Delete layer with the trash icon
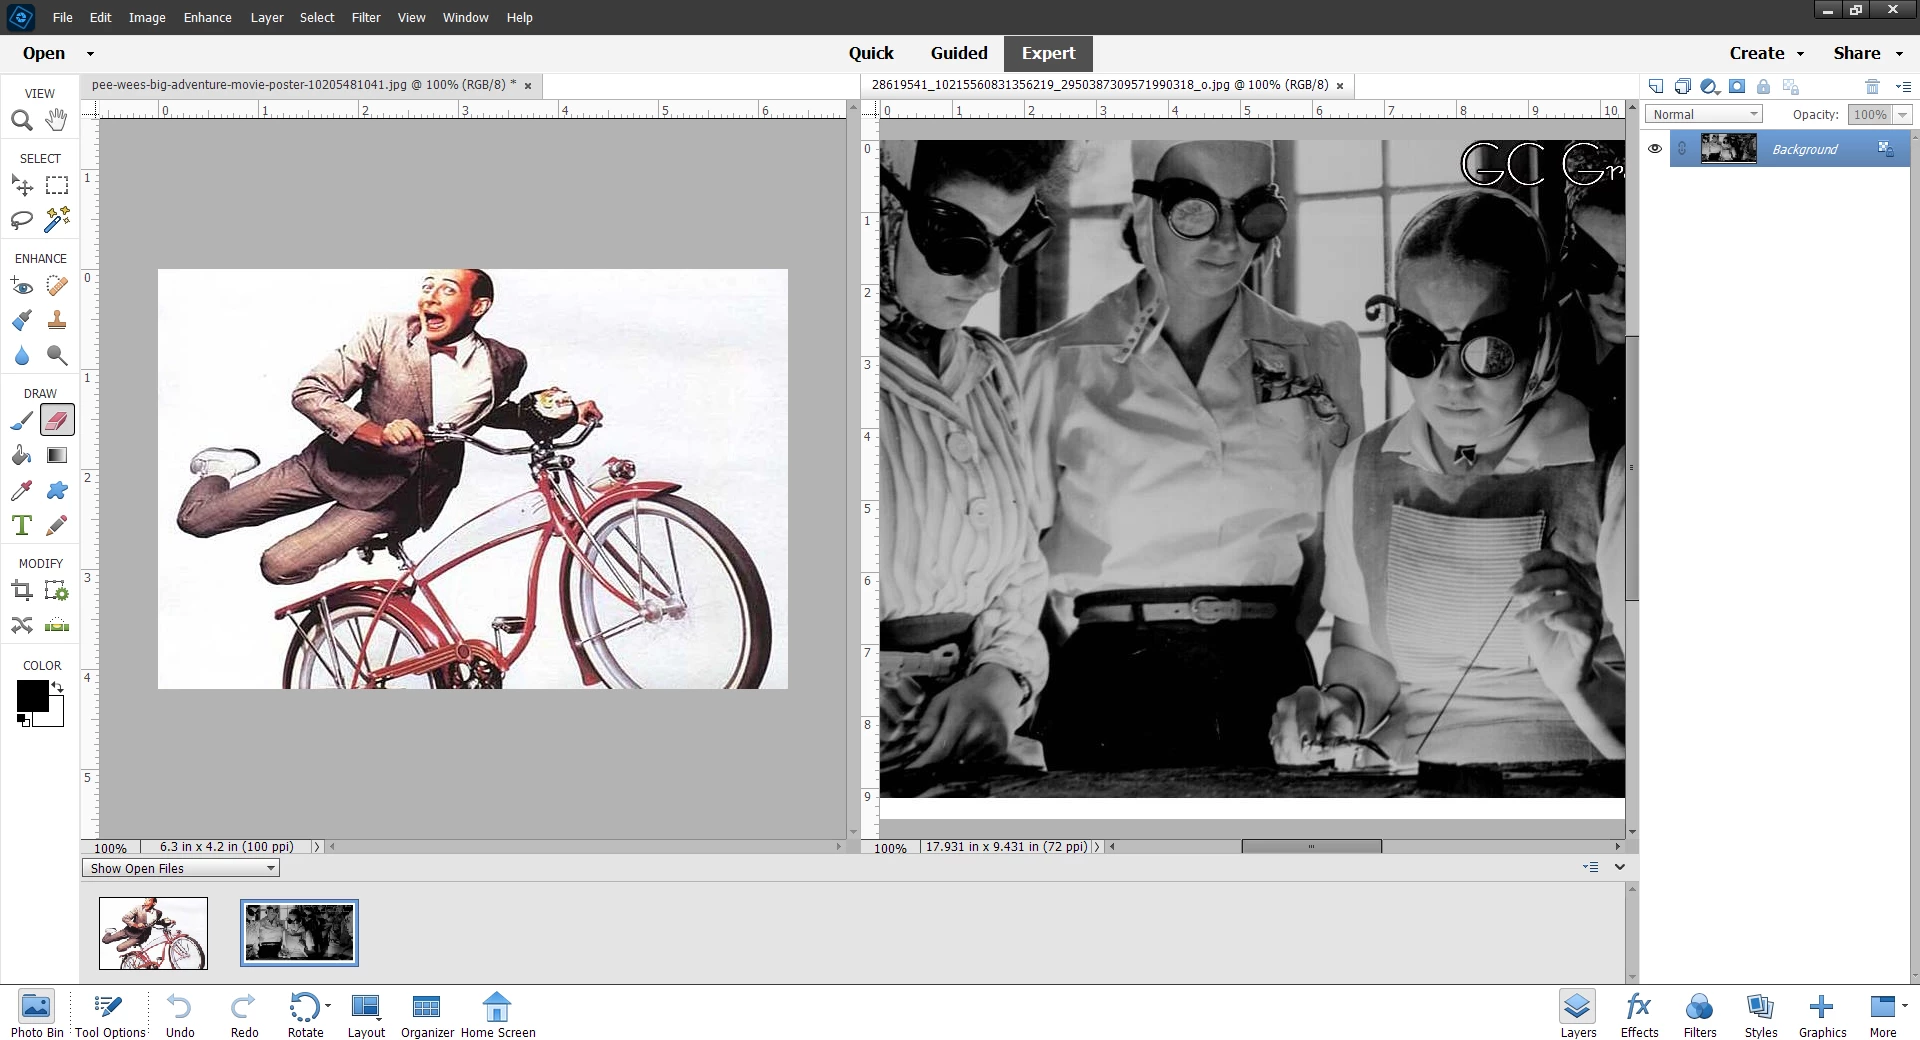The image size is (1920, 1040). click(x=1873, y=86)
